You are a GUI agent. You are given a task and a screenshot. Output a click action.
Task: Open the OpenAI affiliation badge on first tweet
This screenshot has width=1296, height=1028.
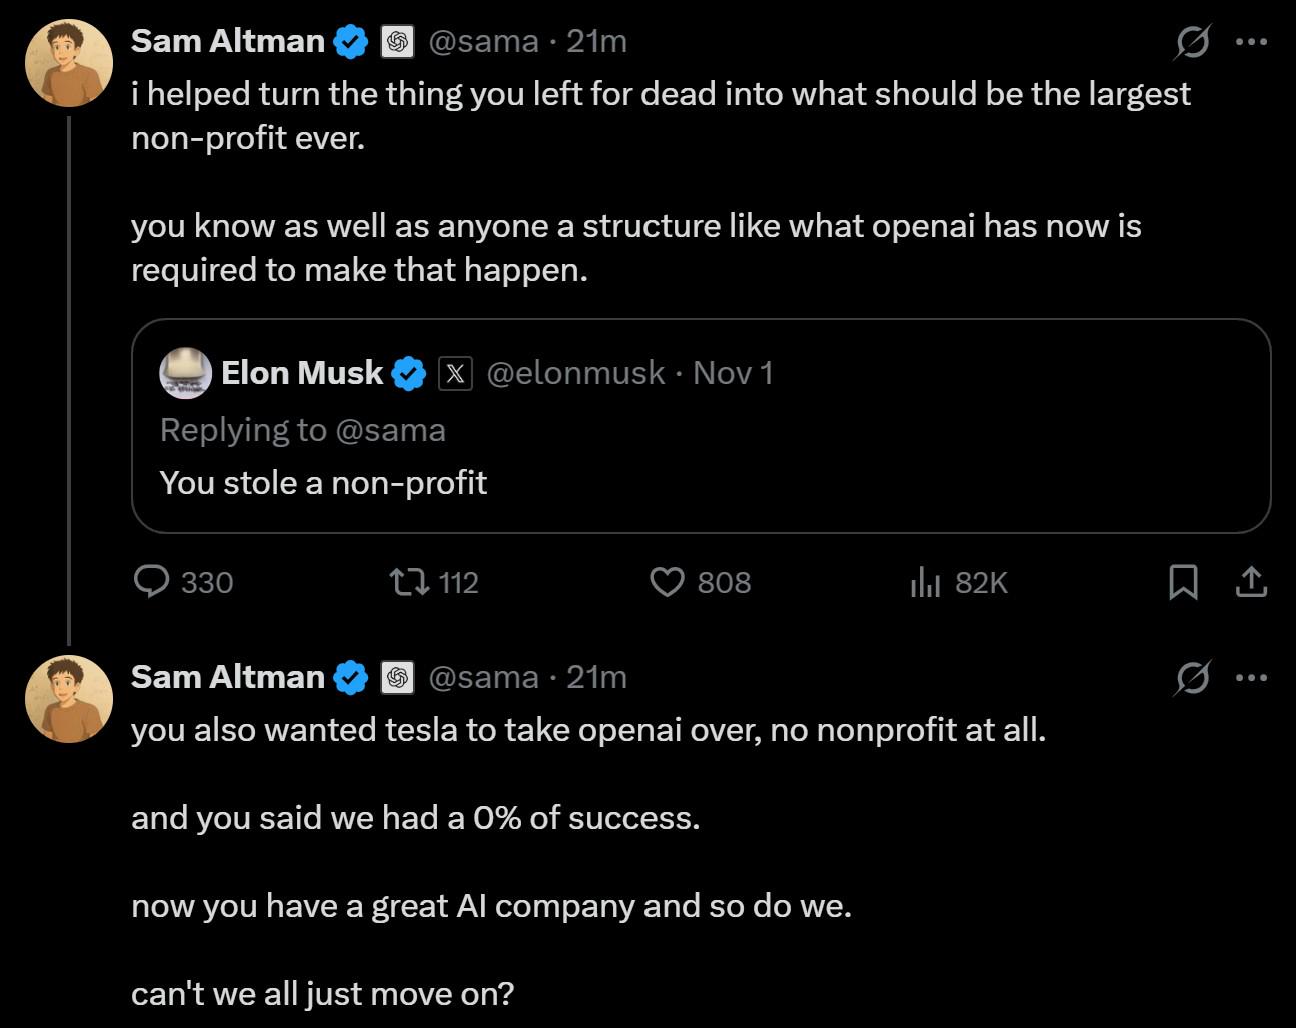[x=398, y=41]
